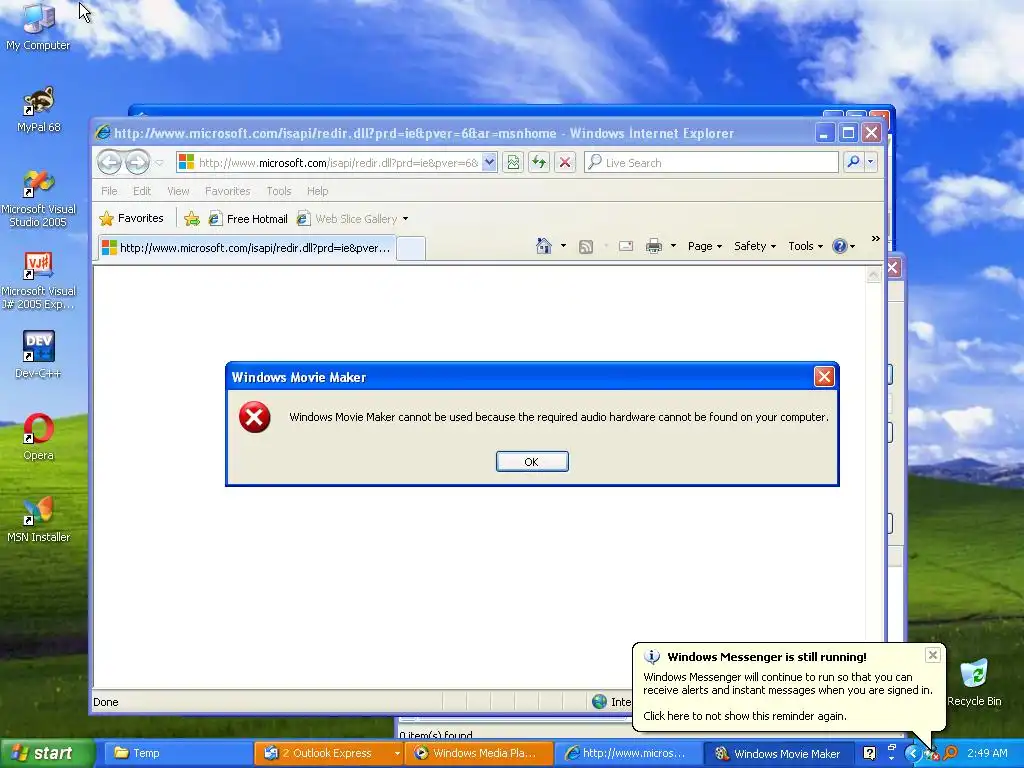Open the MSN Installer desktop shortcut
This screenshot has height=768, width=1024.
[x=38, y=519]
